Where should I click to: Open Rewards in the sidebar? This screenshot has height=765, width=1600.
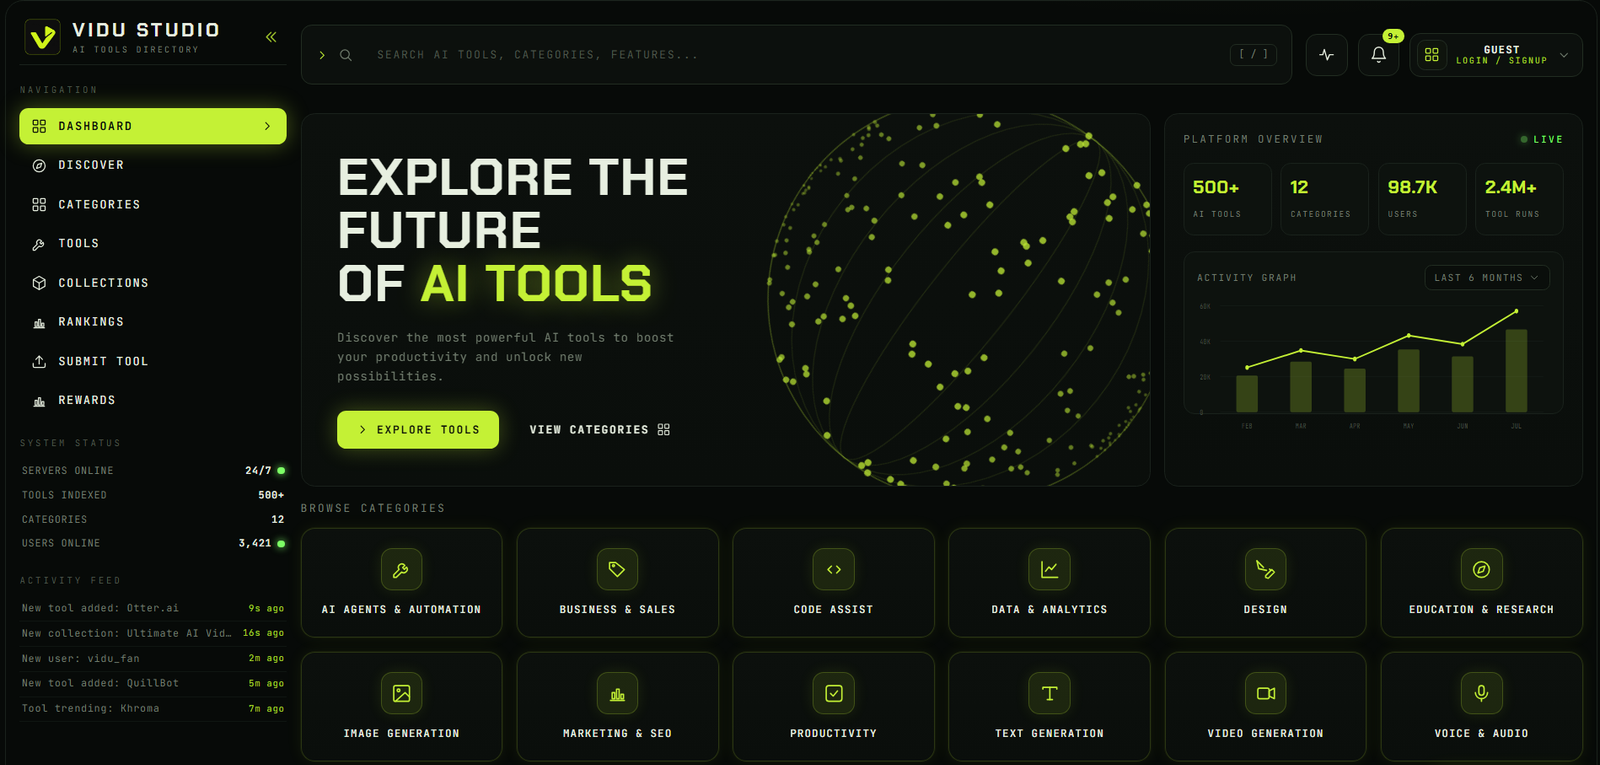coord(153,400)
